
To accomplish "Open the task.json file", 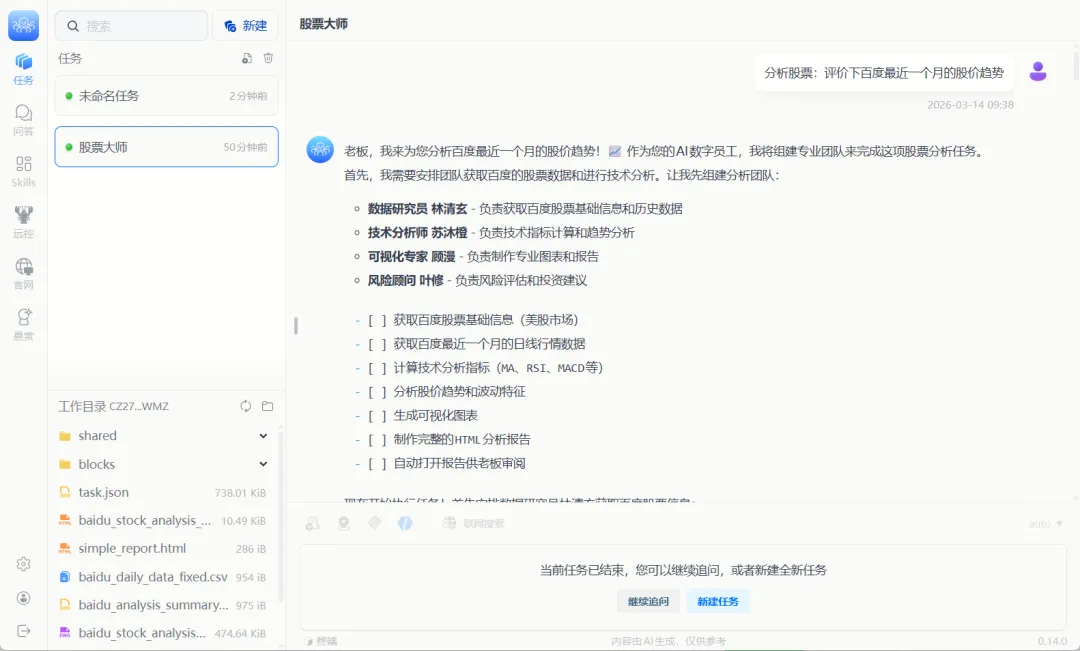I will pos(165,493).
